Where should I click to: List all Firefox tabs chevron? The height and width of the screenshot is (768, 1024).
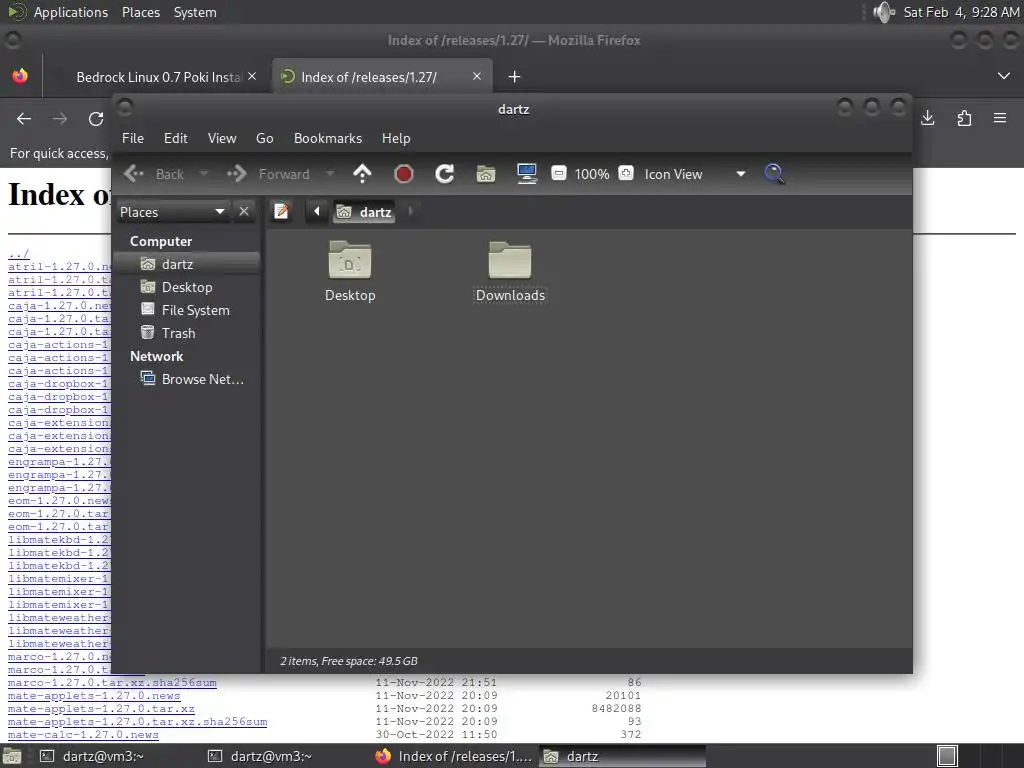[1004, 76]
